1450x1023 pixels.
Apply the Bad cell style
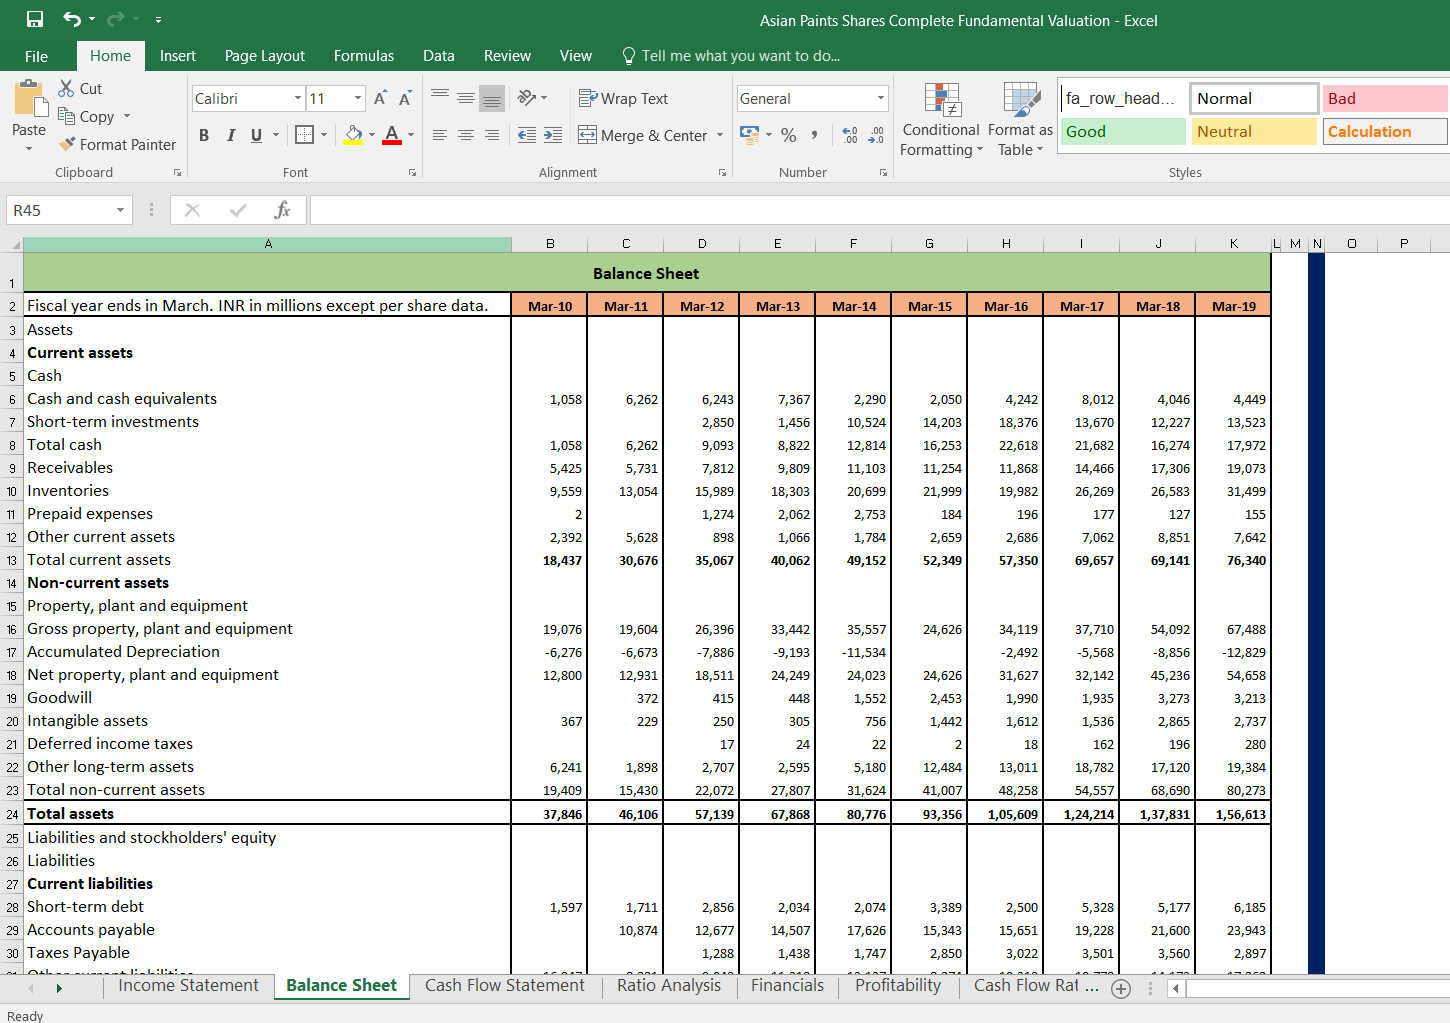coord(1385,98)
